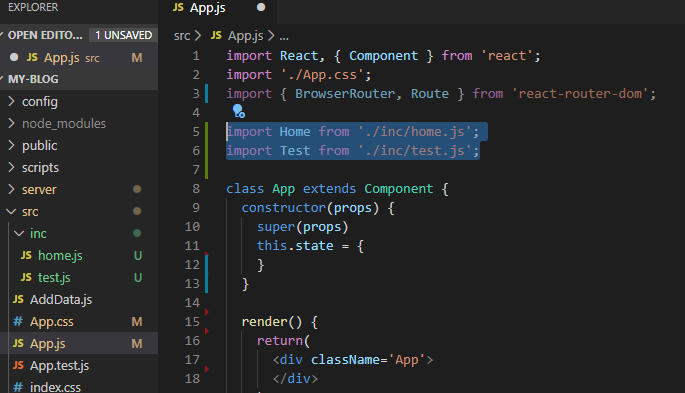Click U status badge of home.js
685x393 pixels.
pyautogui.click(x=138, y=255)
